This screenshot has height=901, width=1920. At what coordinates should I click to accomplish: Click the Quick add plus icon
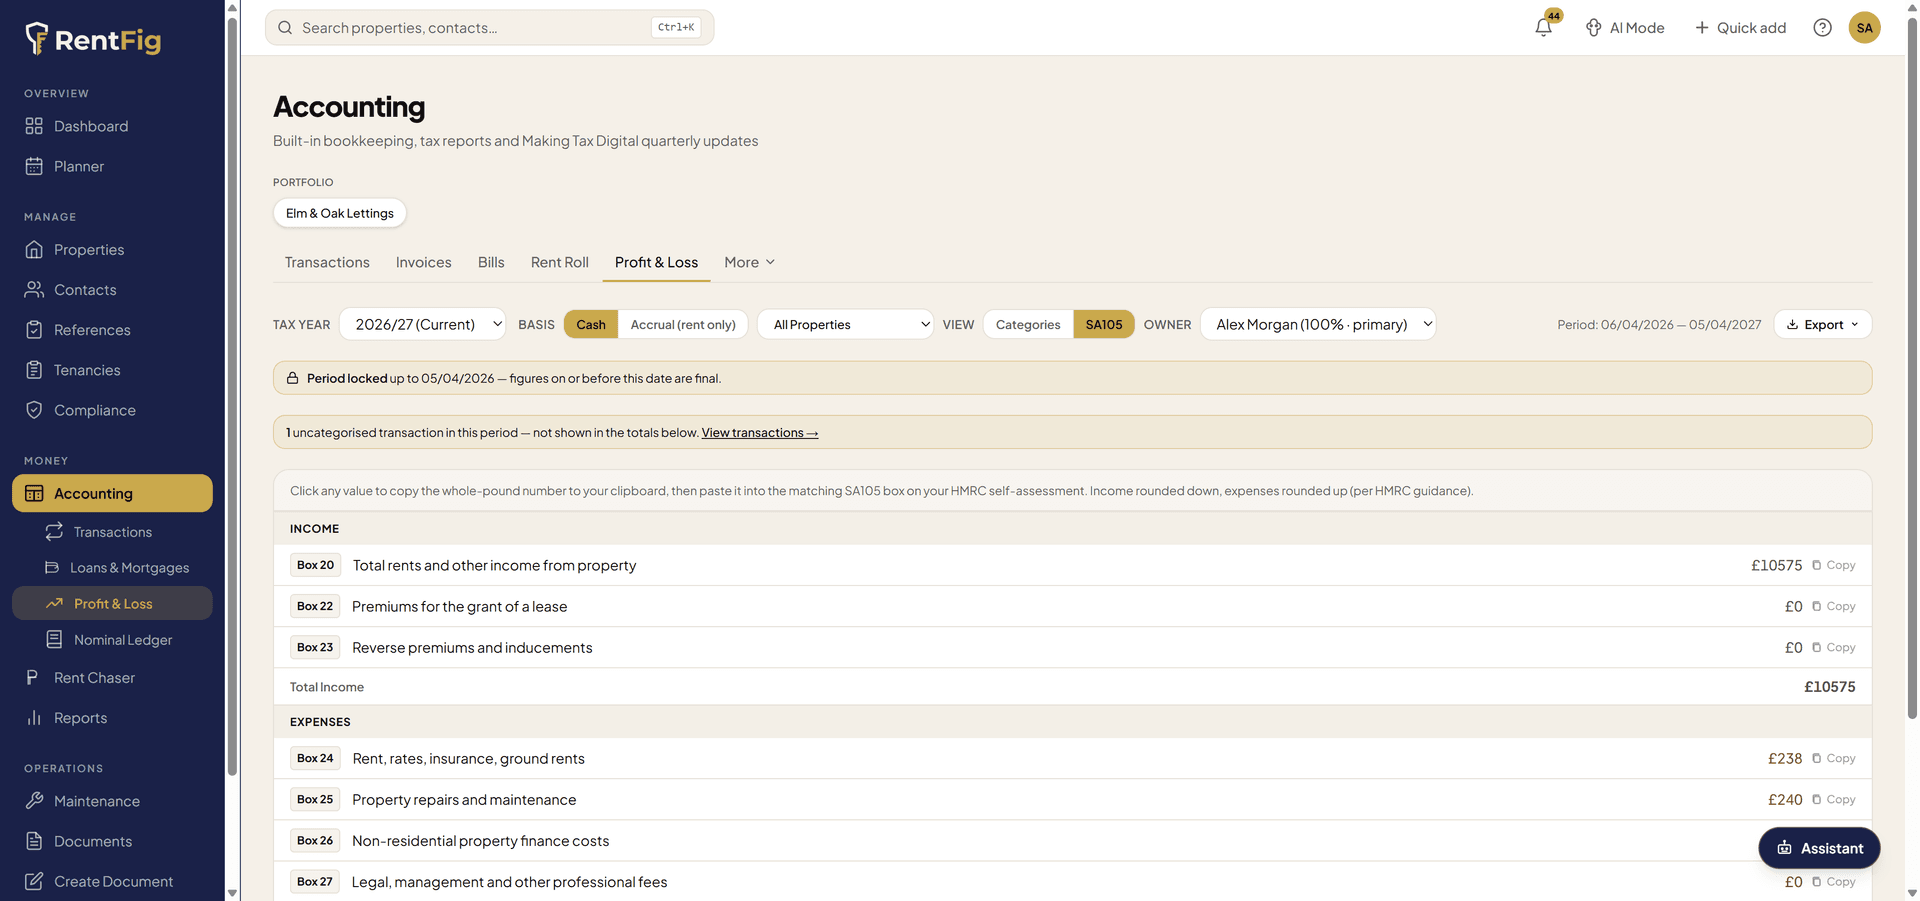coord(1702,28)
